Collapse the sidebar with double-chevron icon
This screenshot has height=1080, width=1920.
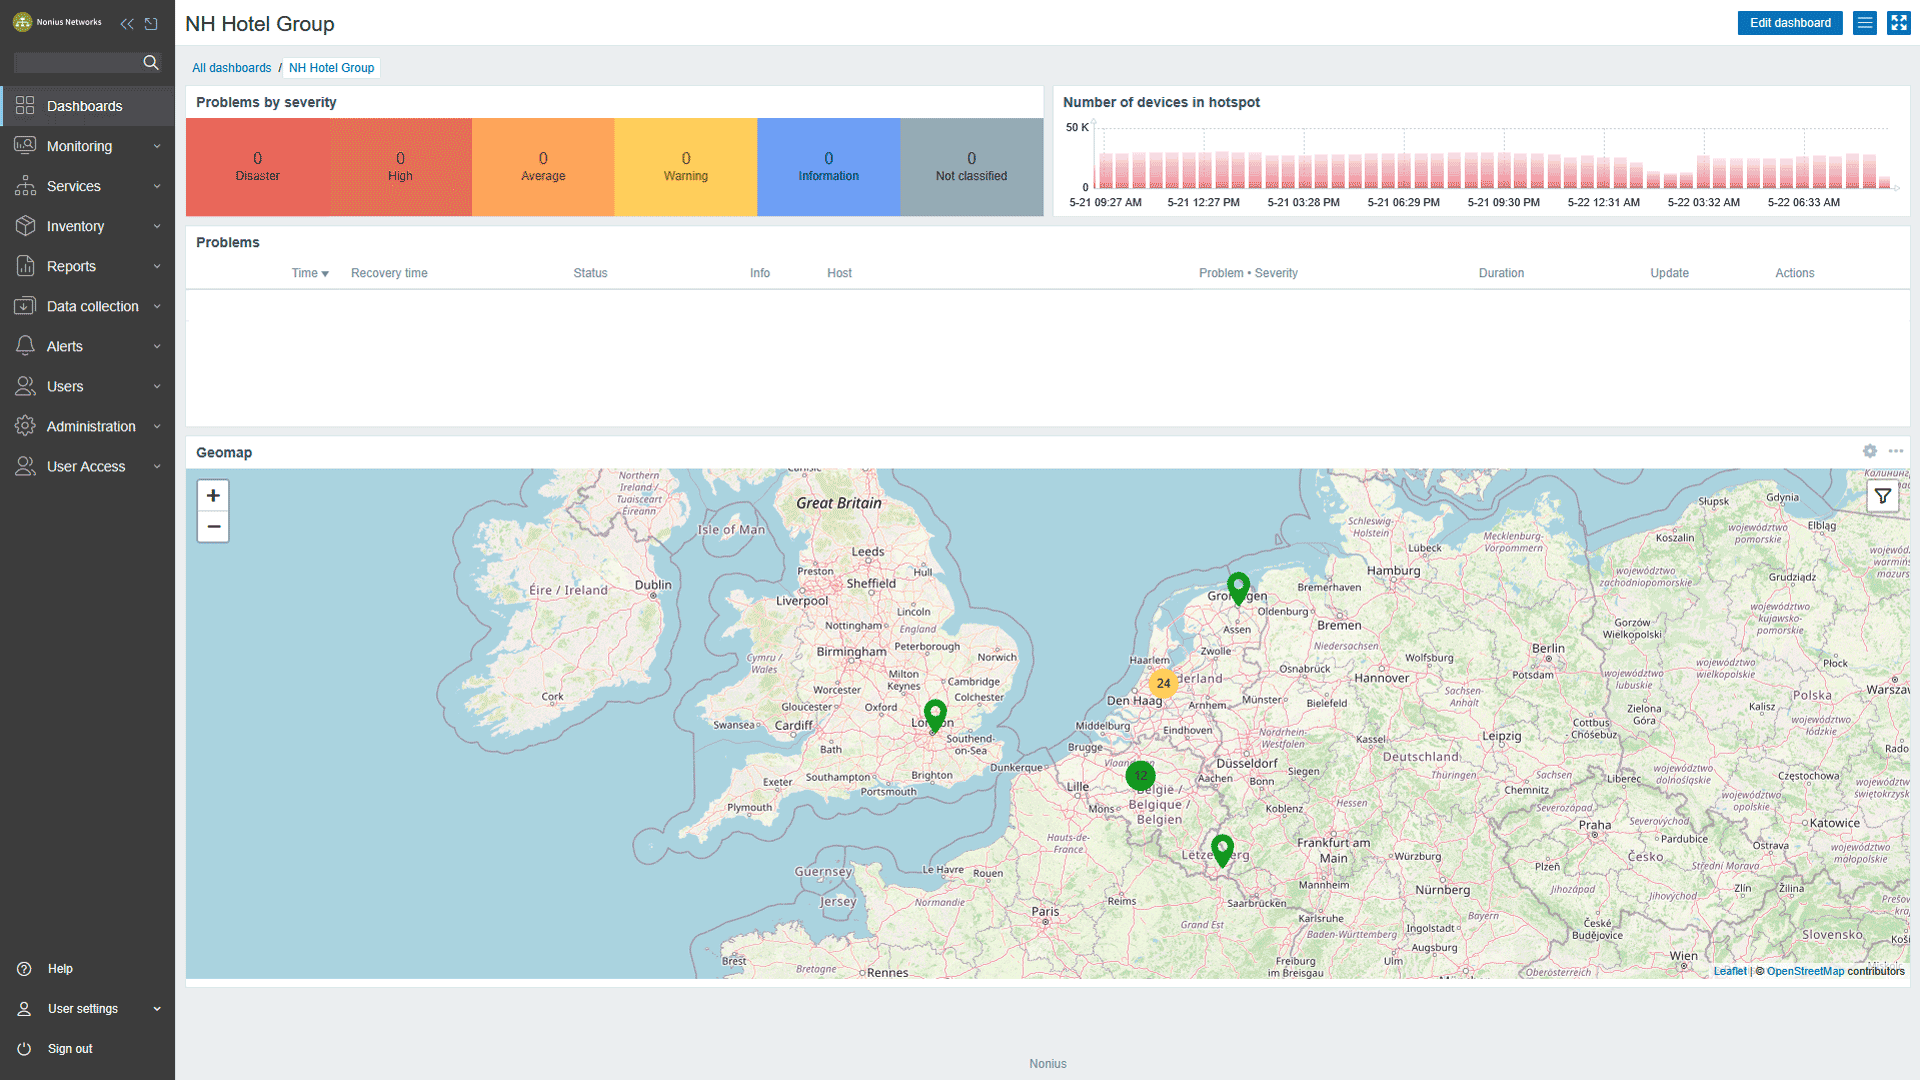127,23
